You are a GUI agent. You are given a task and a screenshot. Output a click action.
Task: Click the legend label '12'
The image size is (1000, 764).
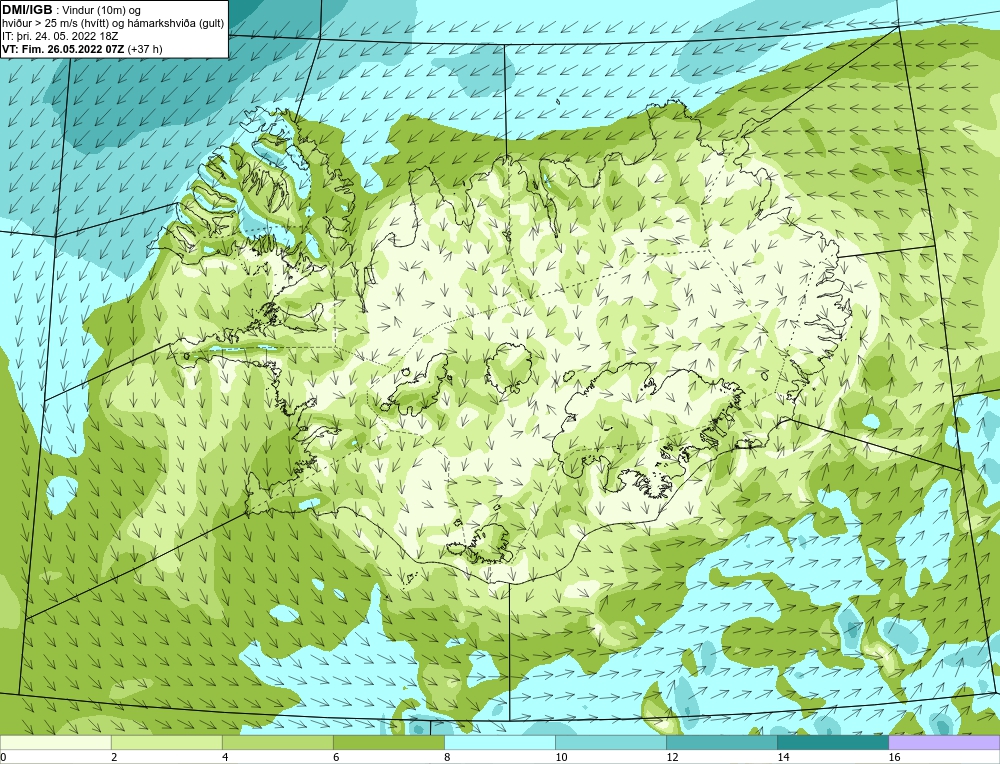[x=672, y=757]
